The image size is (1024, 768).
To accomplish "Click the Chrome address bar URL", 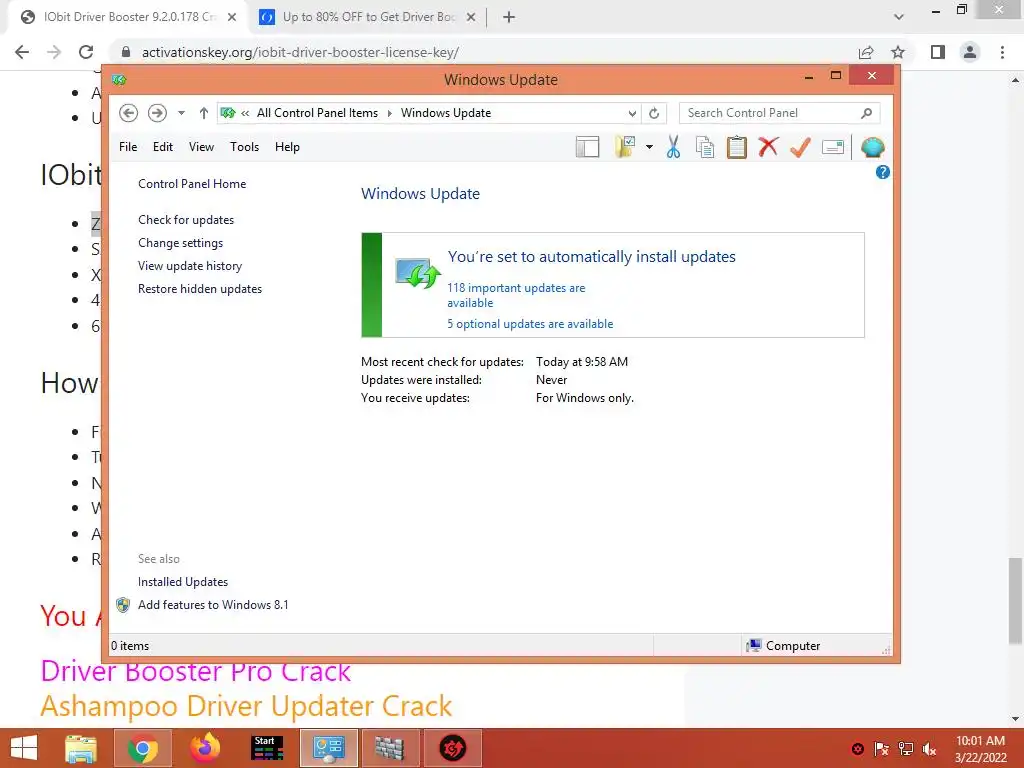I will tap(300, 52).
